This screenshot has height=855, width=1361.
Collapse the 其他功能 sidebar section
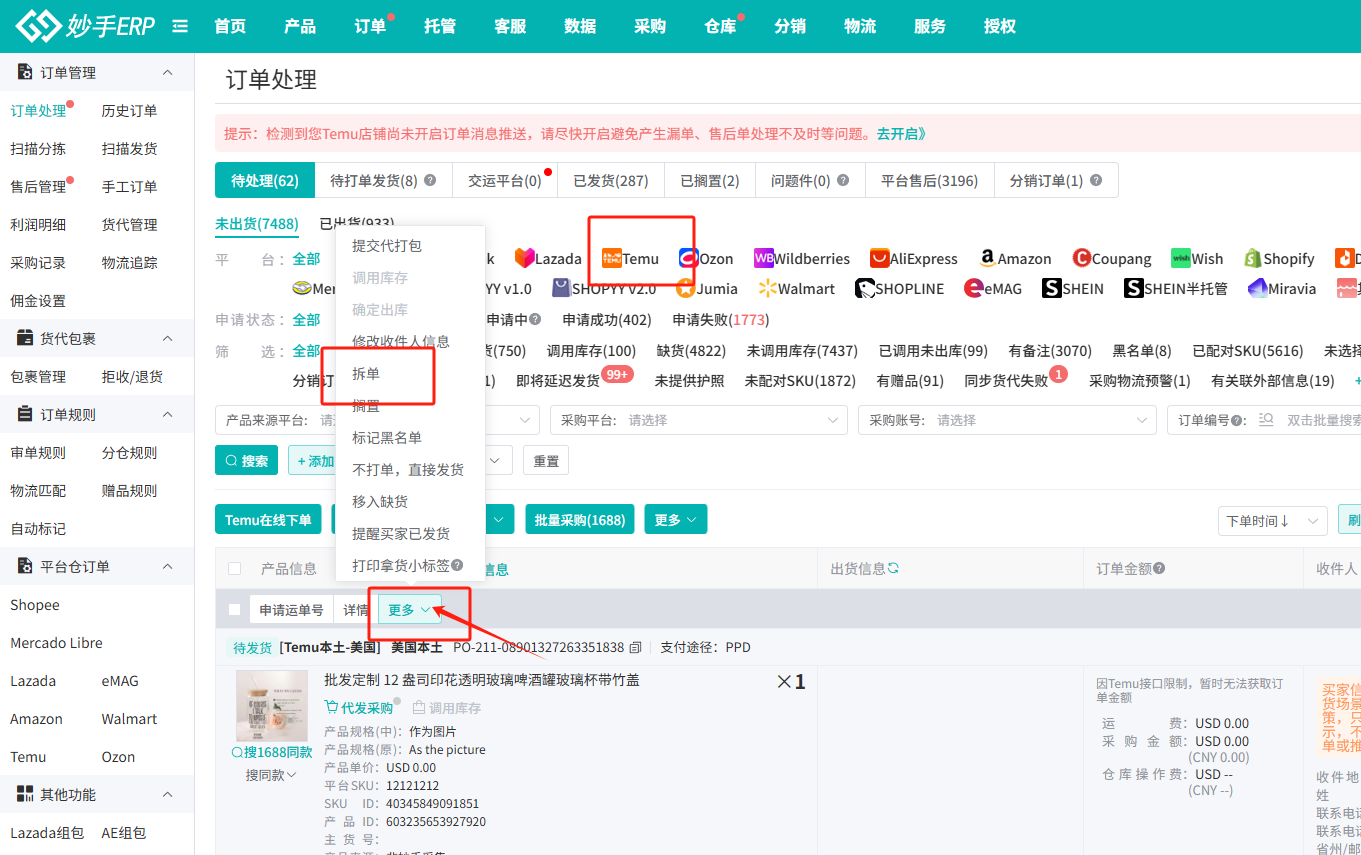tap(167, 795)
